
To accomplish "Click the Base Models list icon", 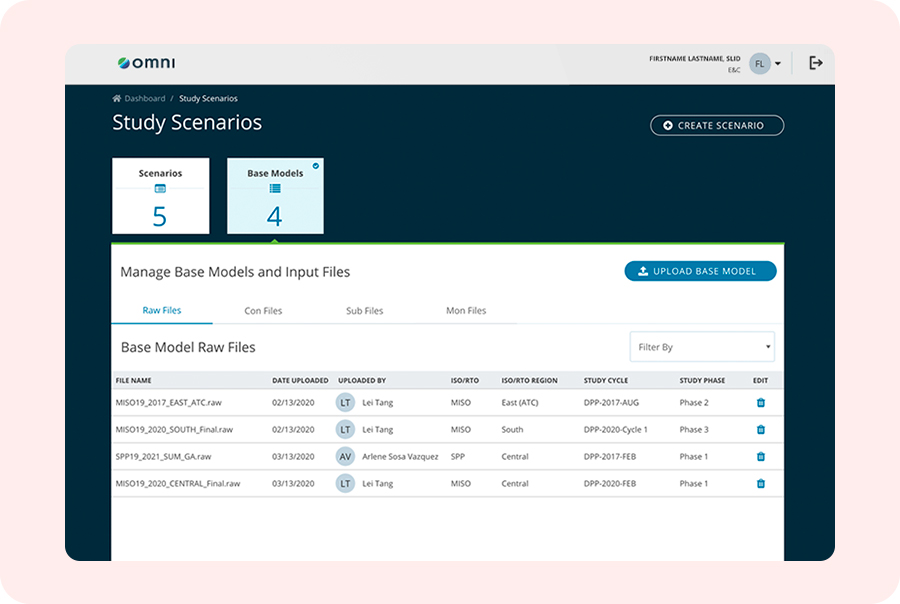I will (x=275, y=188).
